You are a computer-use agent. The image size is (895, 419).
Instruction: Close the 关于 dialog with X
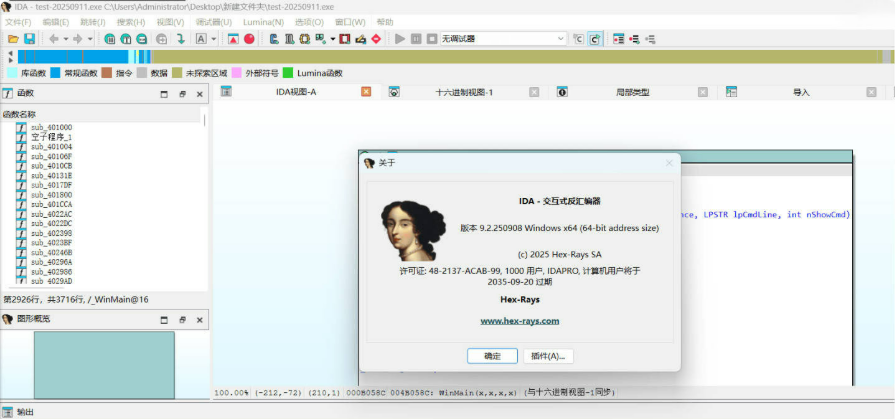point(669,163)
